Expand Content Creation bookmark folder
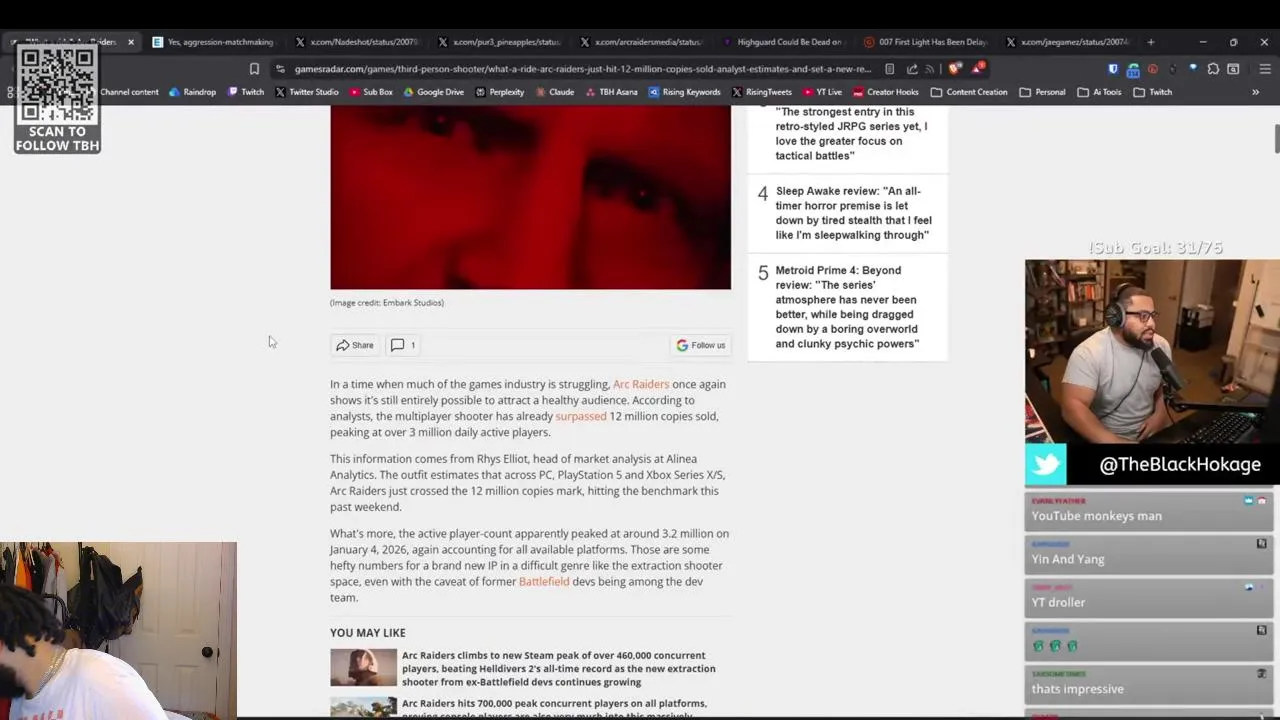 pyautogui.click(x=969, y=92)
